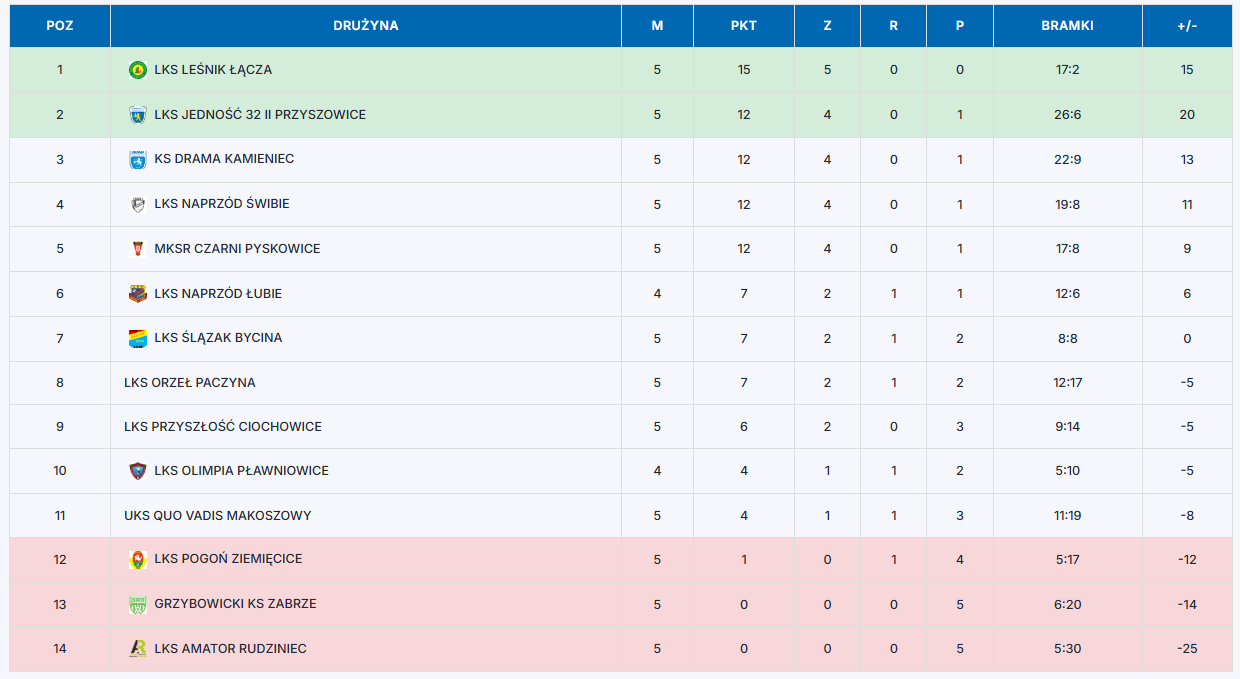Open the UKS Quo Vadis Makoszowy link
The image size is (1240, 679).
point(218,516)
